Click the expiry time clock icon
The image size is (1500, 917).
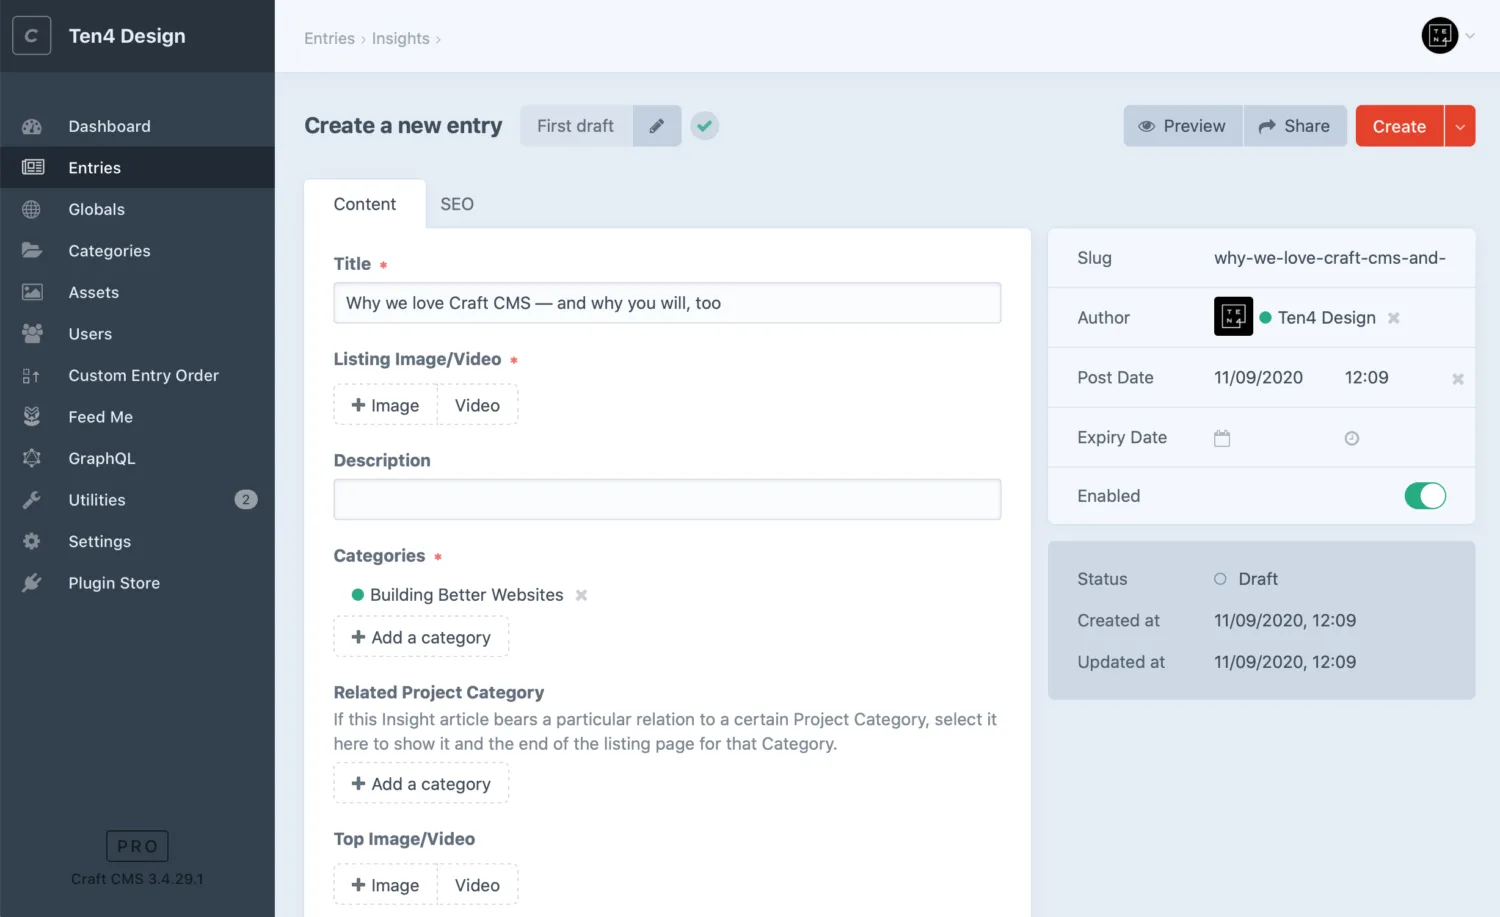pos(1352,438)
